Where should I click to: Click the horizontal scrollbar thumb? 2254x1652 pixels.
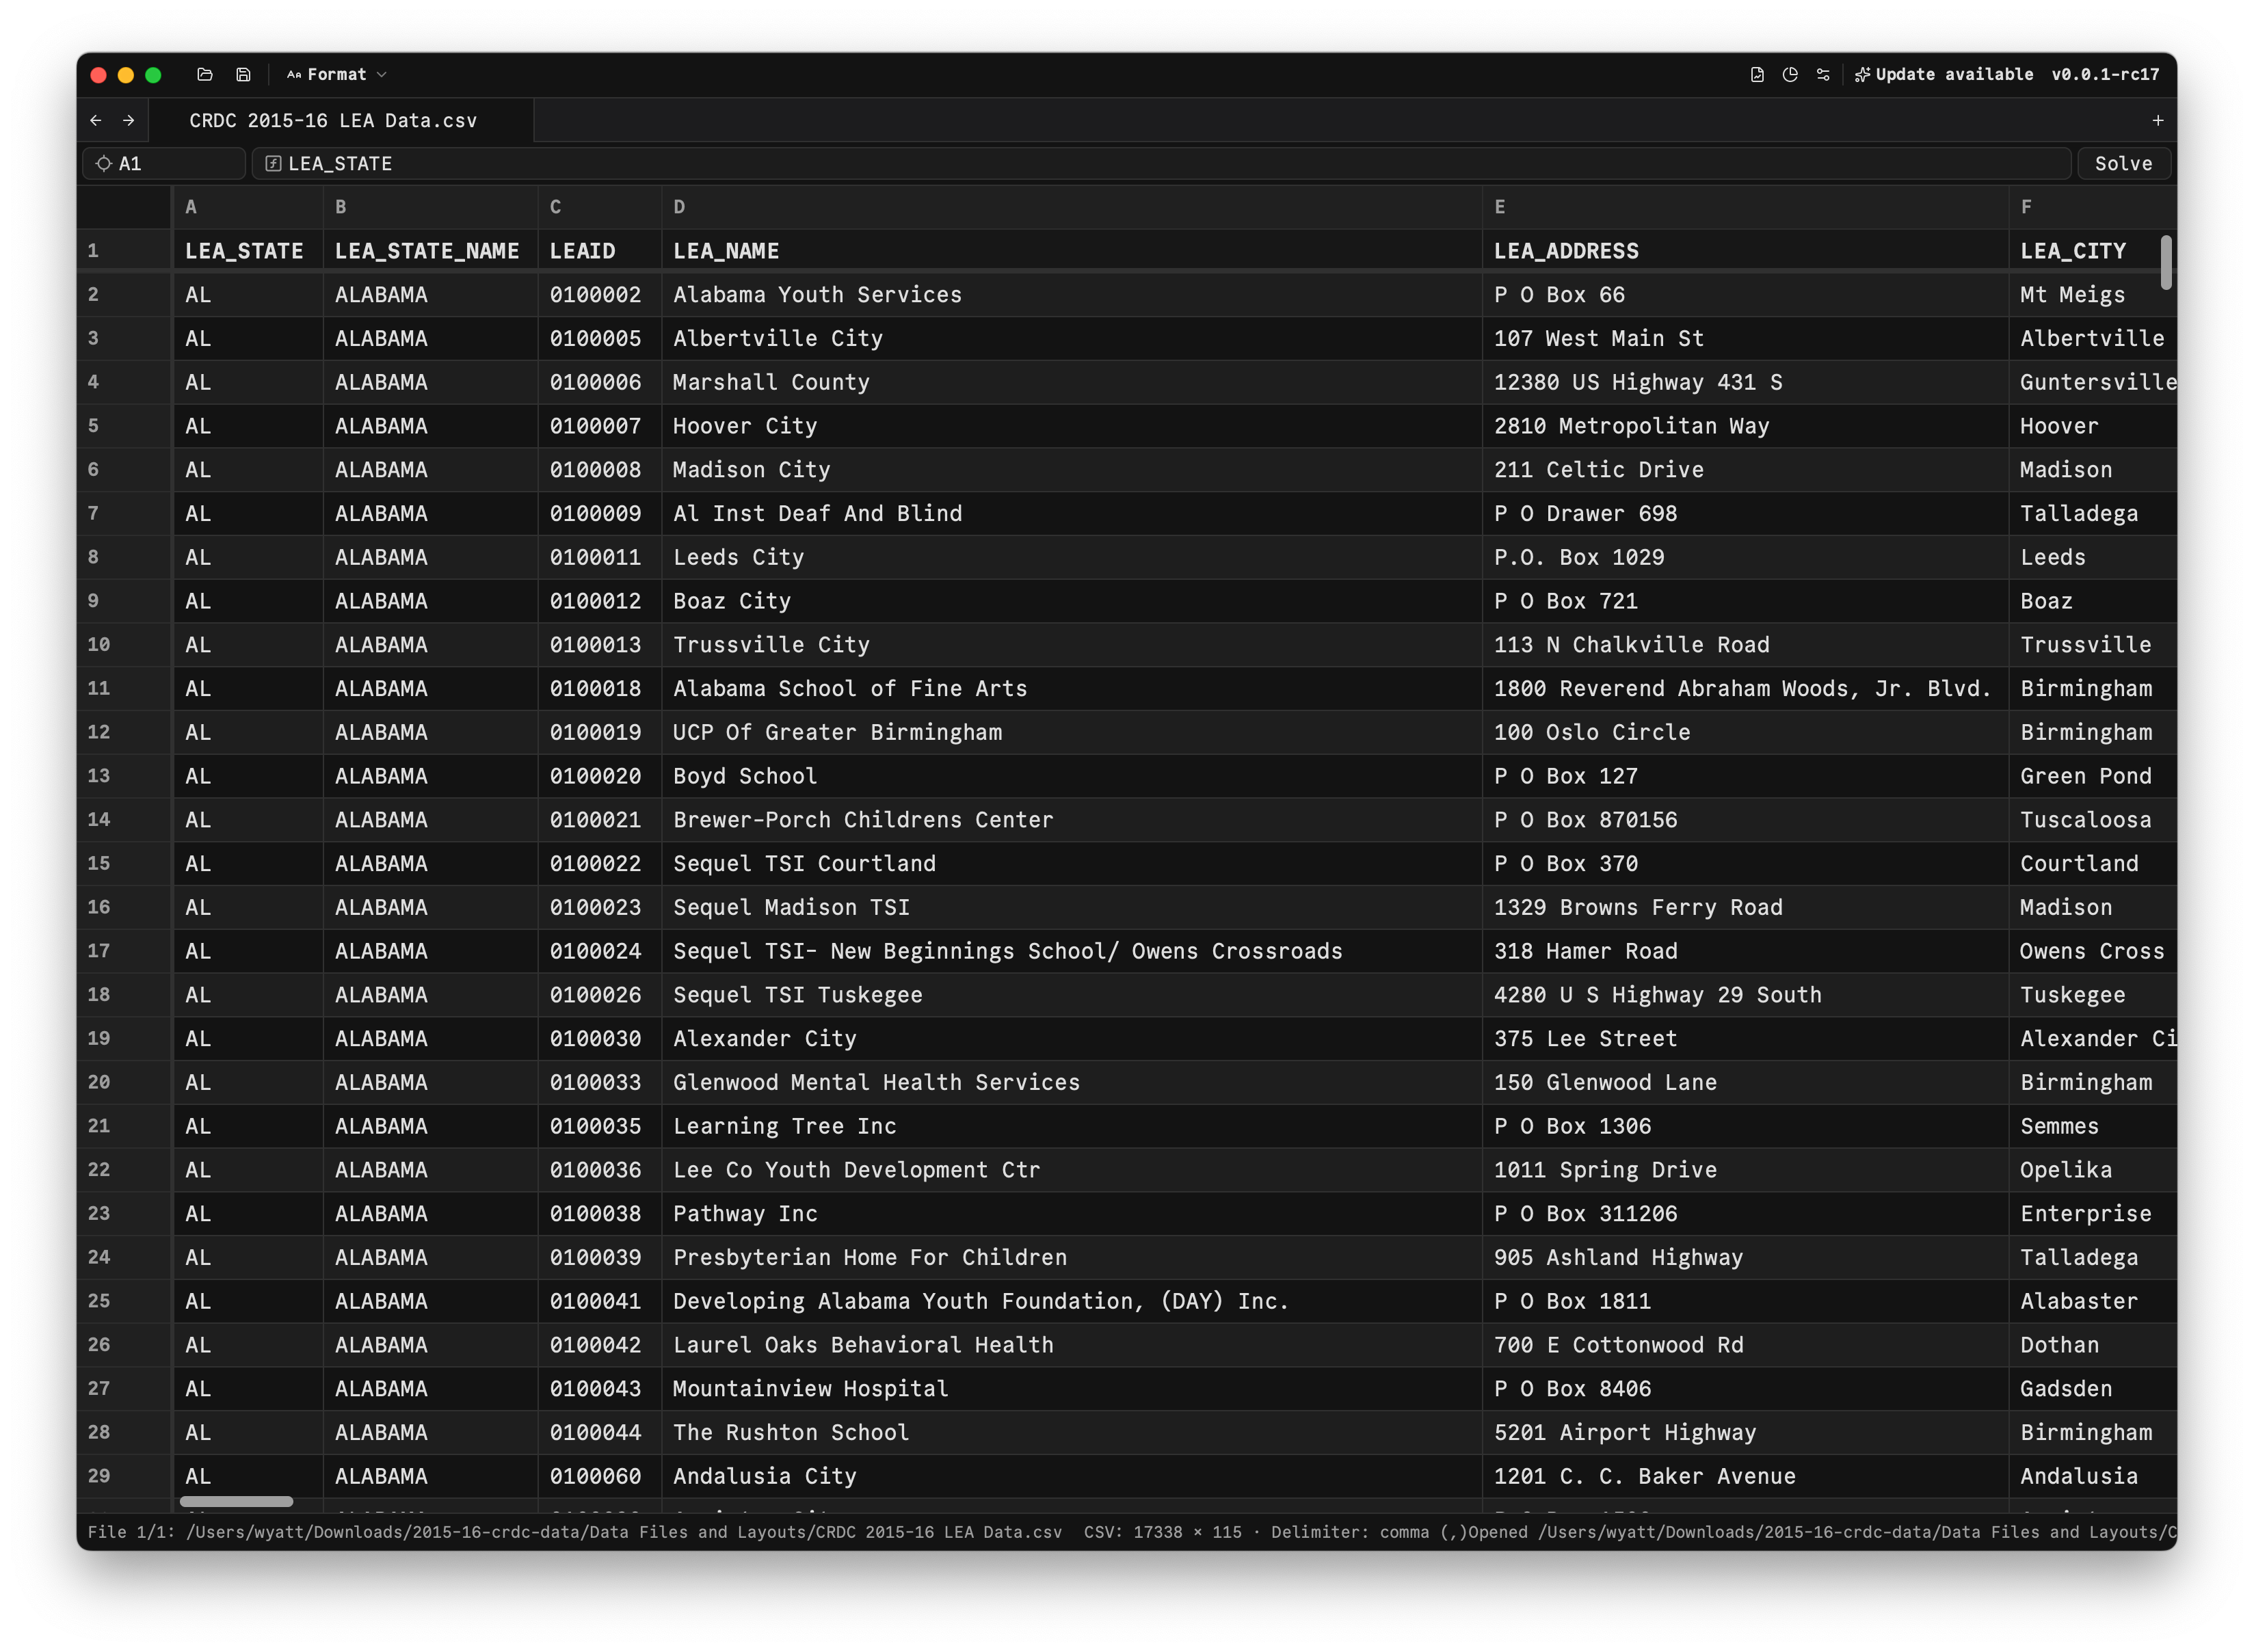click(236, 1501)
